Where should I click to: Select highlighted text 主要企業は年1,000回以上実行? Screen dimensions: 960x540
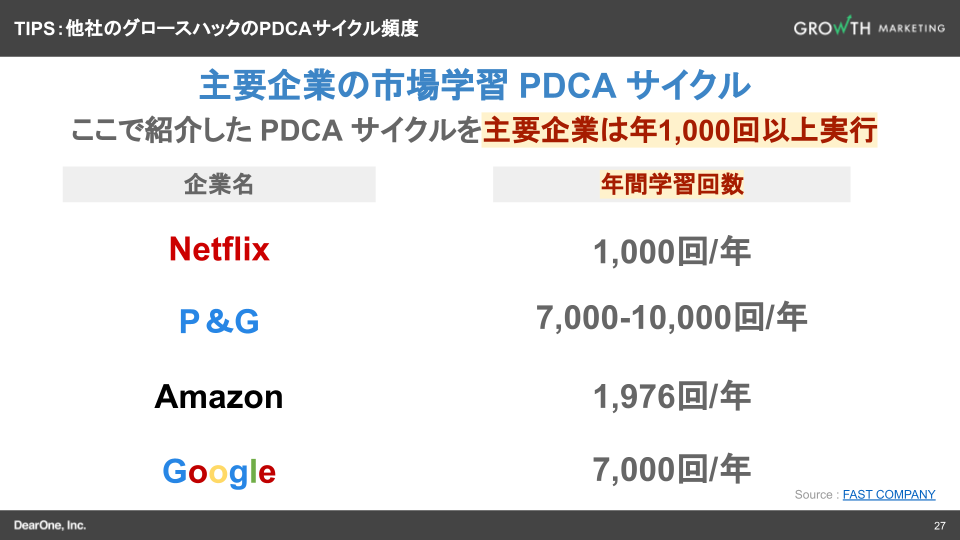tap(680, 130)
